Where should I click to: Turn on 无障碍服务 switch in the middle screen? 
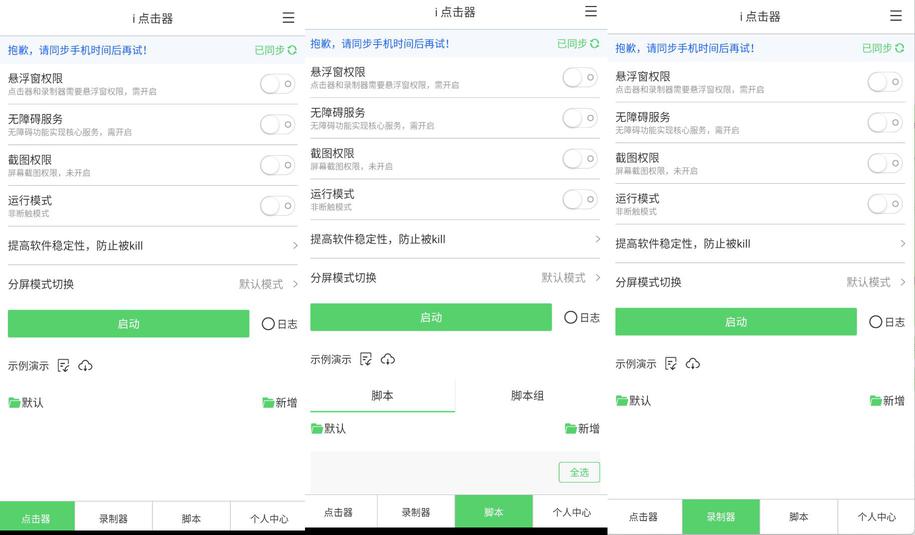pos(579,118)
